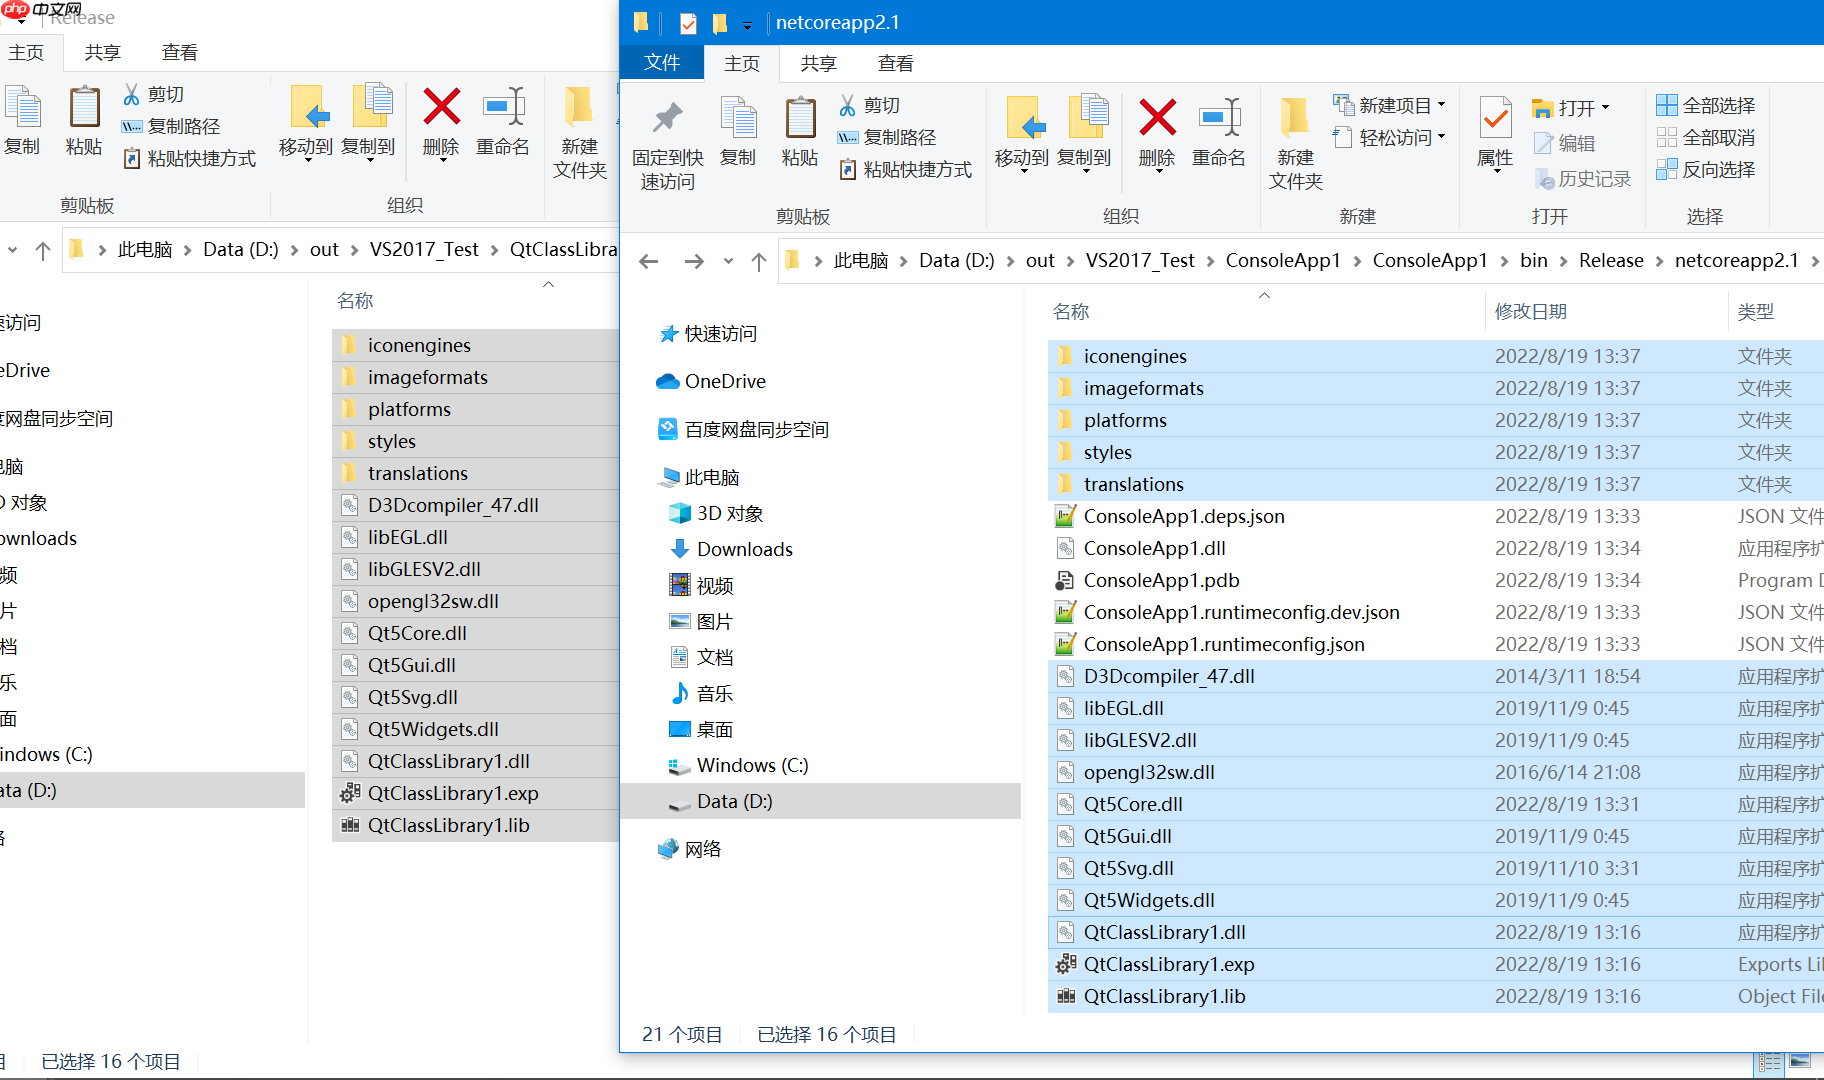This screenshot has height=1080, width=1824.
Task: Sort by Date Modified column header
Action: 1530,312
